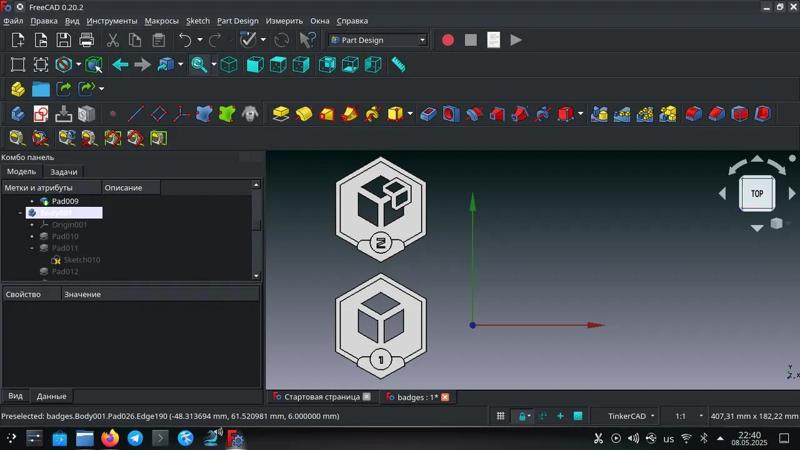Viewport: 800px width, 450px height.
Task: Switch to the Задачи tab
Action: [64, 172]
